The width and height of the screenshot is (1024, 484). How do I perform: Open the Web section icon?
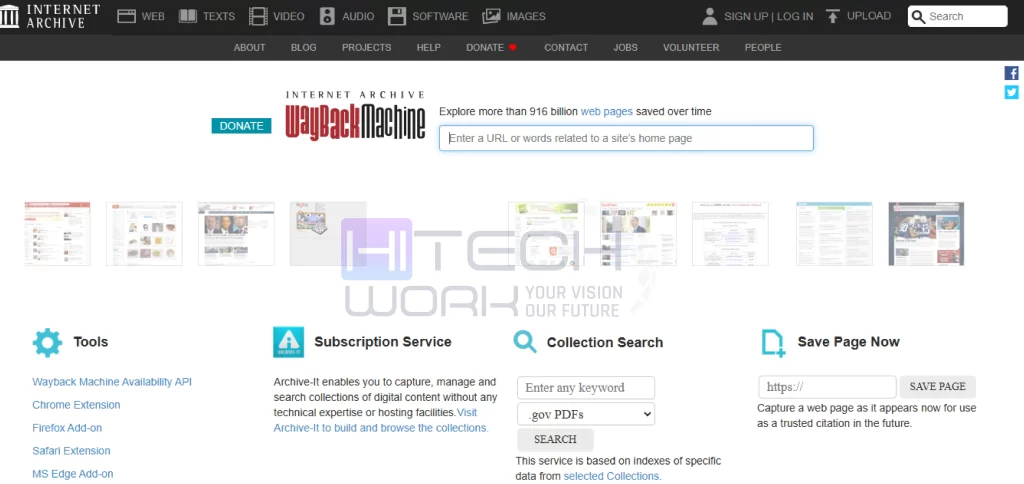[x=126, y=16]
